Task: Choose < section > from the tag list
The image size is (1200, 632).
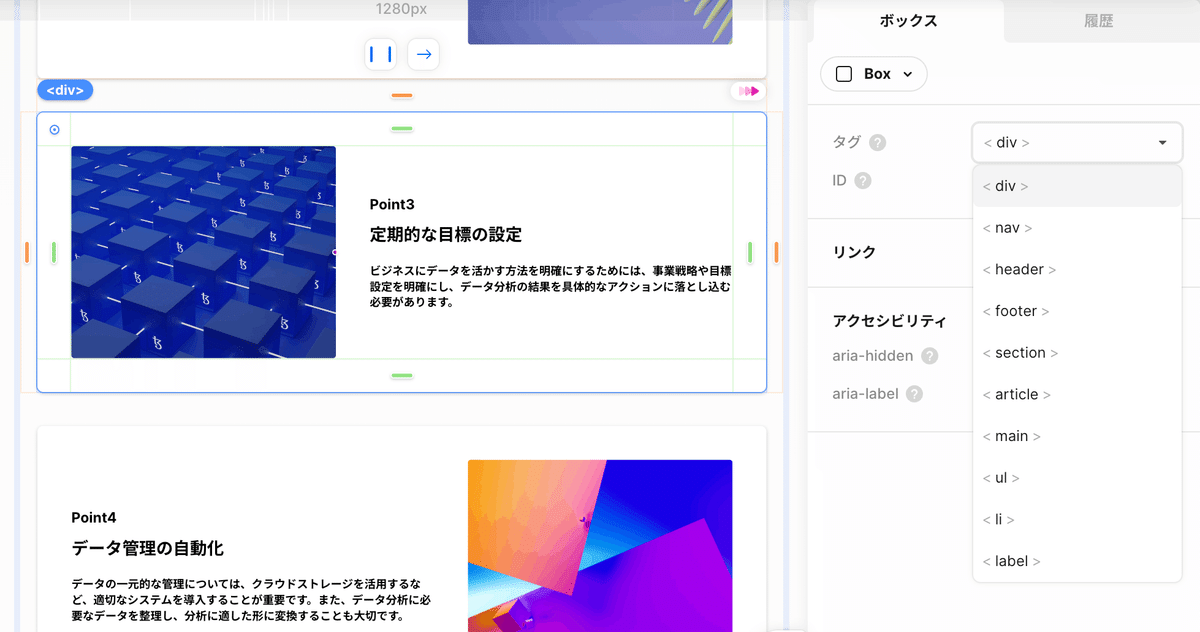Action: coord(1077,353)
